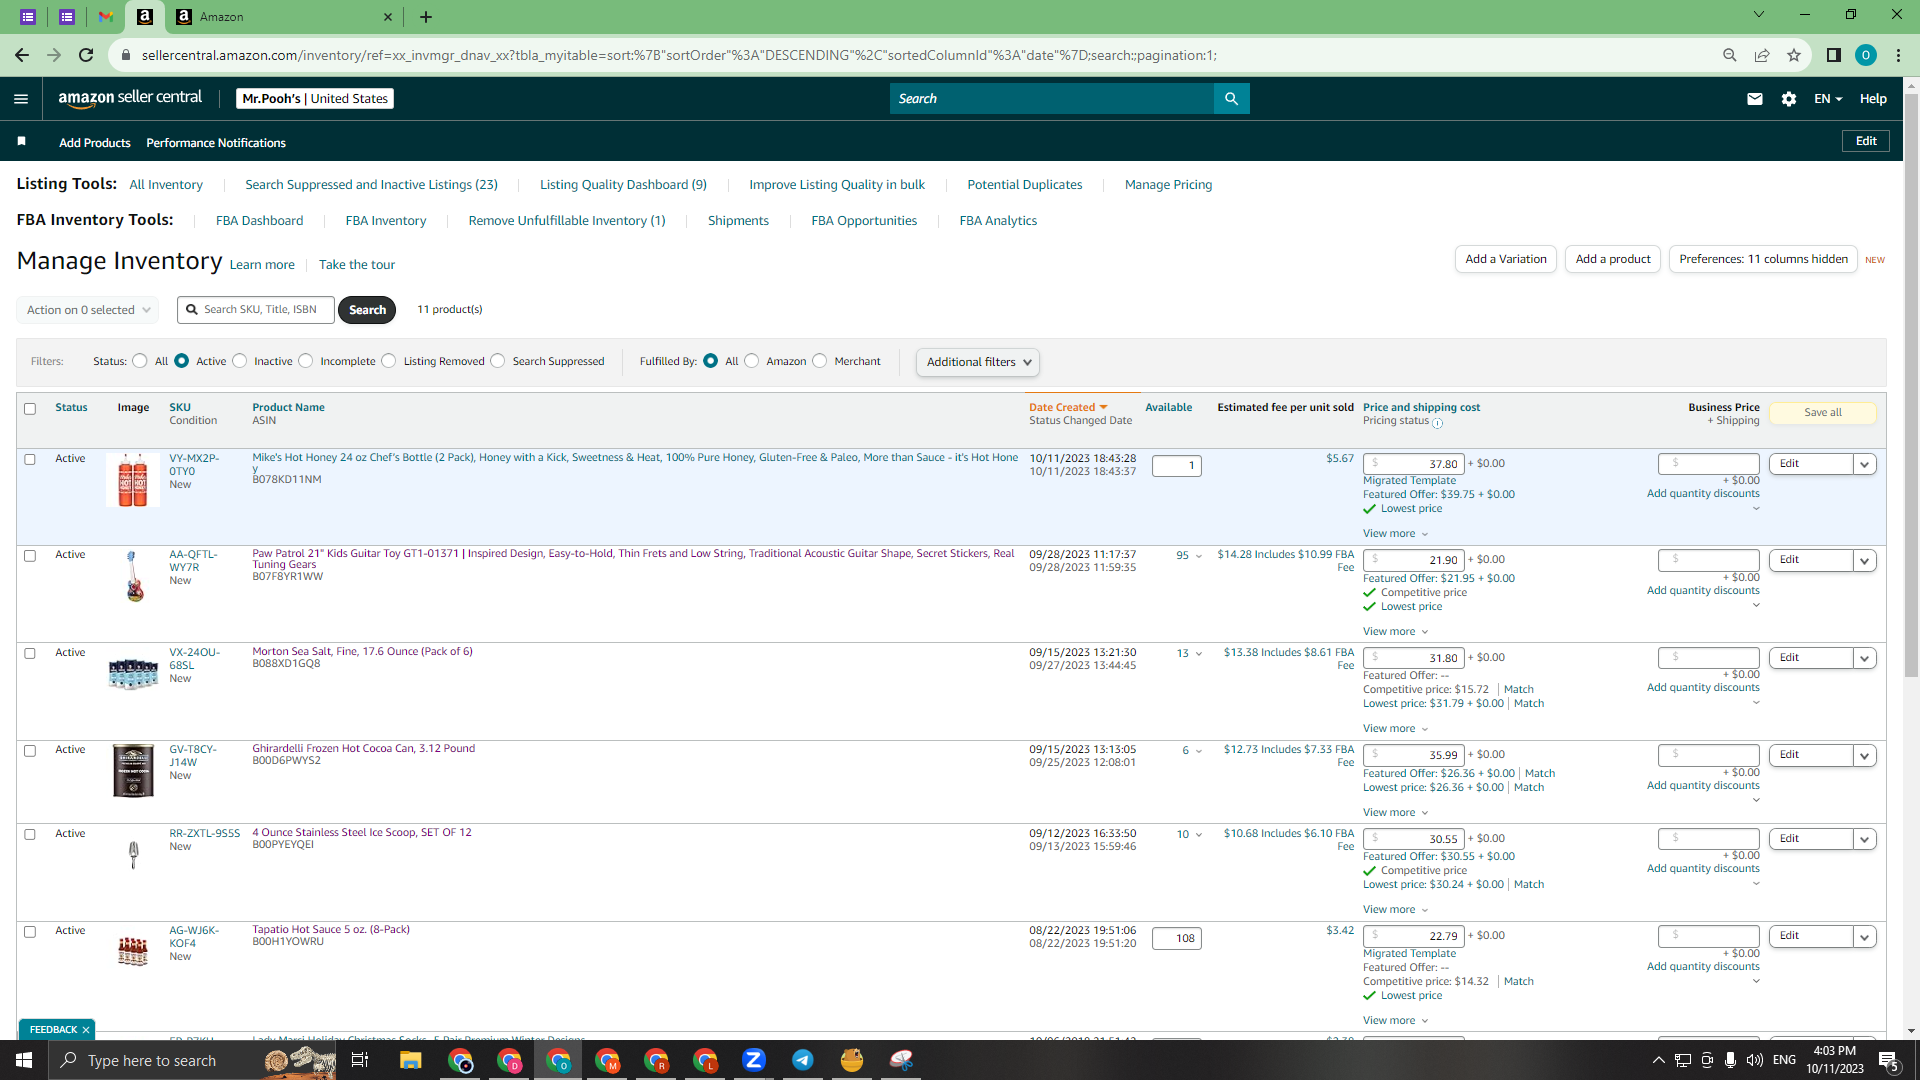Viewport: 1920px width, 1080px height.
Task: Open the browser share icon
Action: 1762,55
